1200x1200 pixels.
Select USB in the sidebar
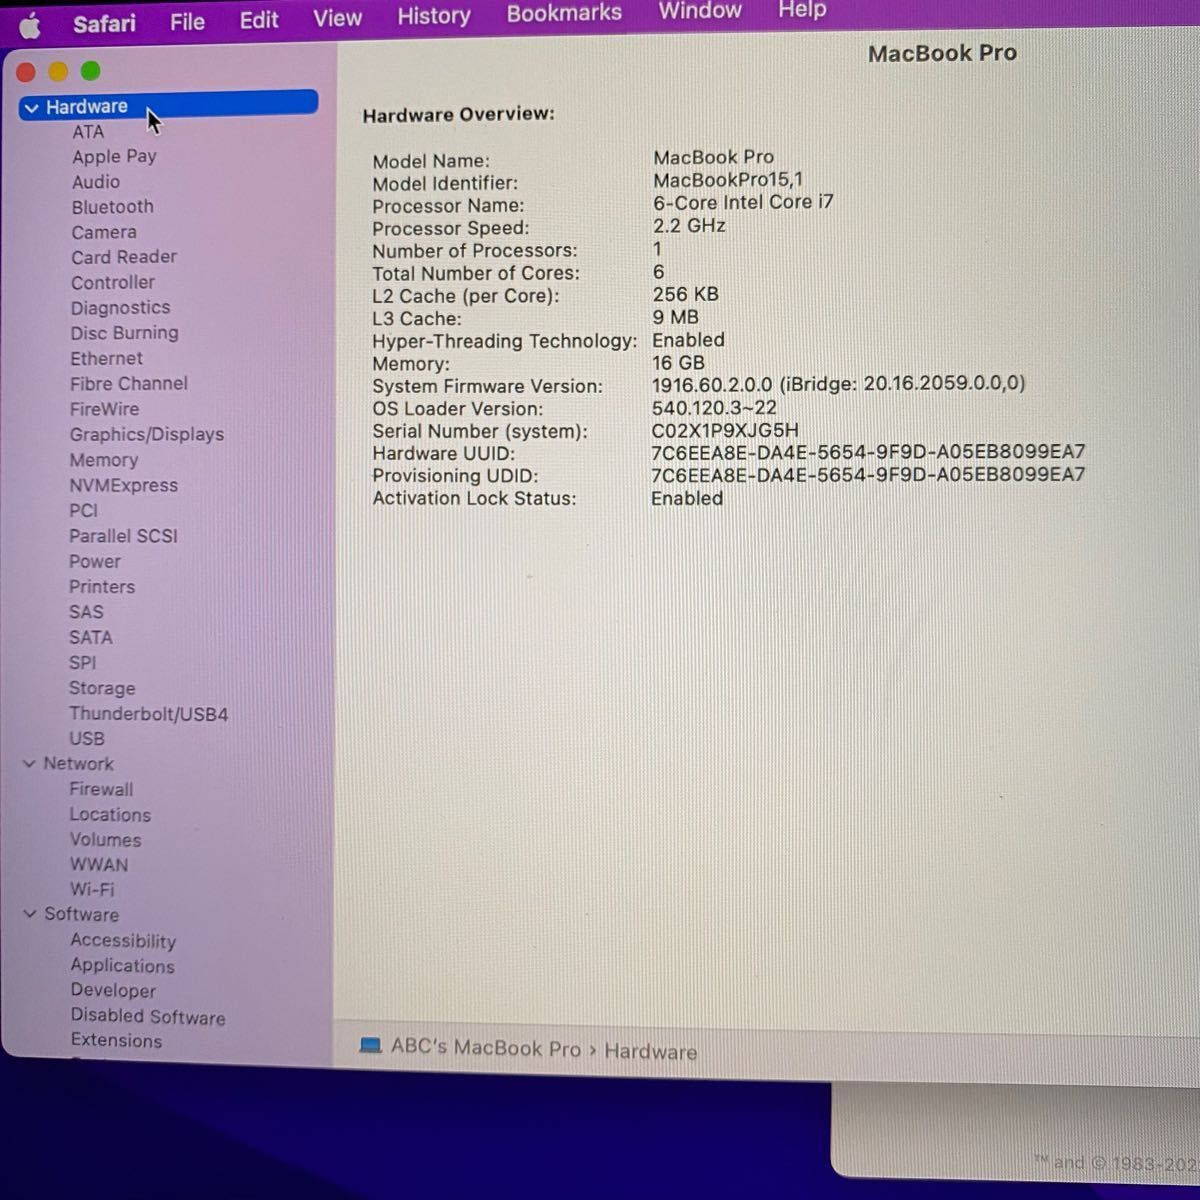(87, 738)
